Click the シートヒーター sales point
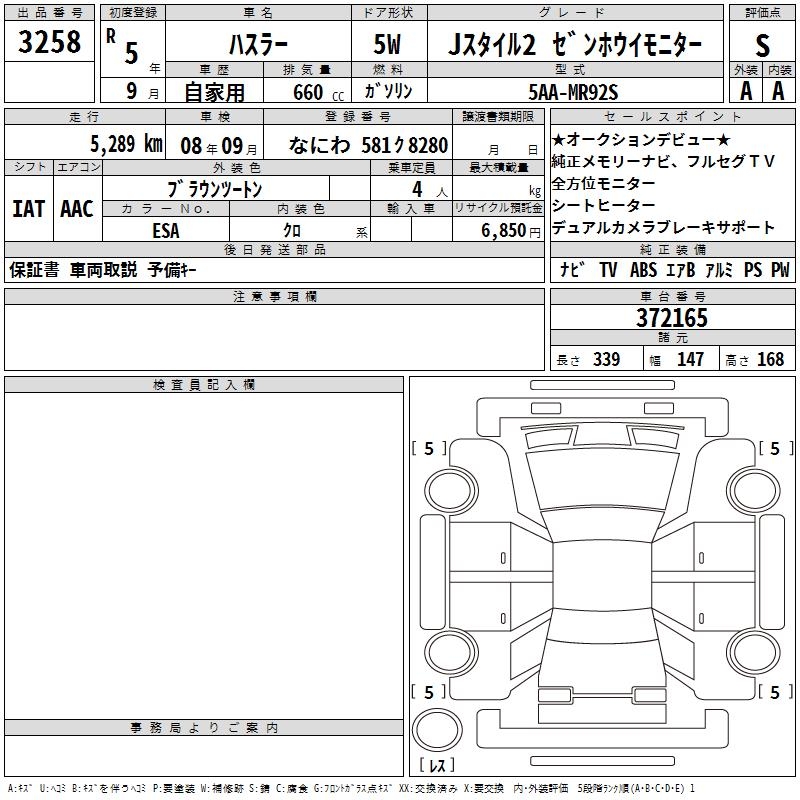Image resolution: width=800 pixels, height=800 pixels. (604, 205)
